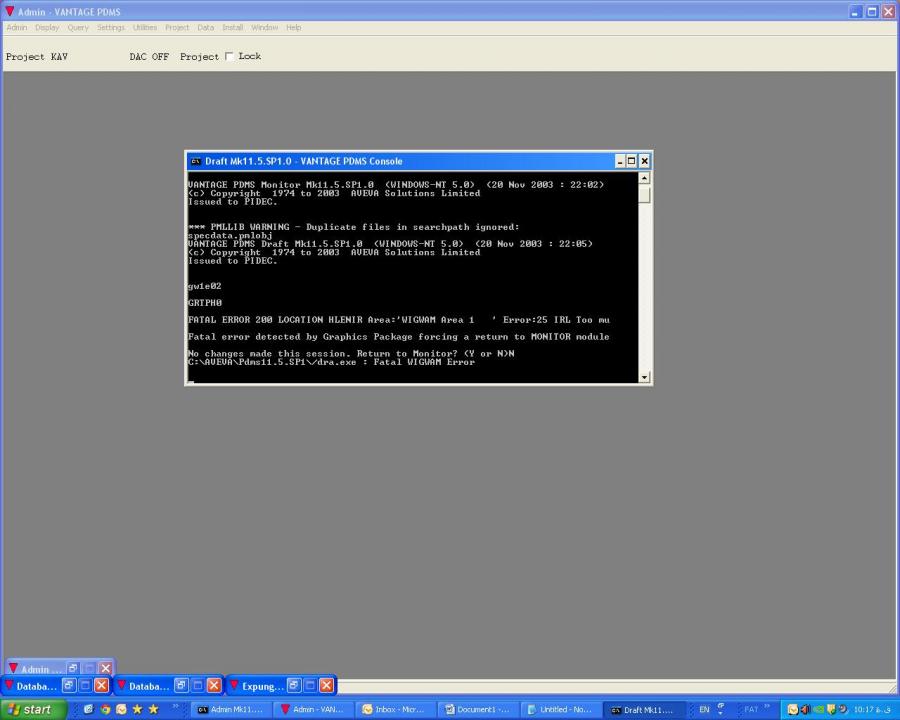This screenshot has width=900, height=720.
Task: Close the first minimized Databa... window
Action: pyautogui.click(x=102, y=686)
